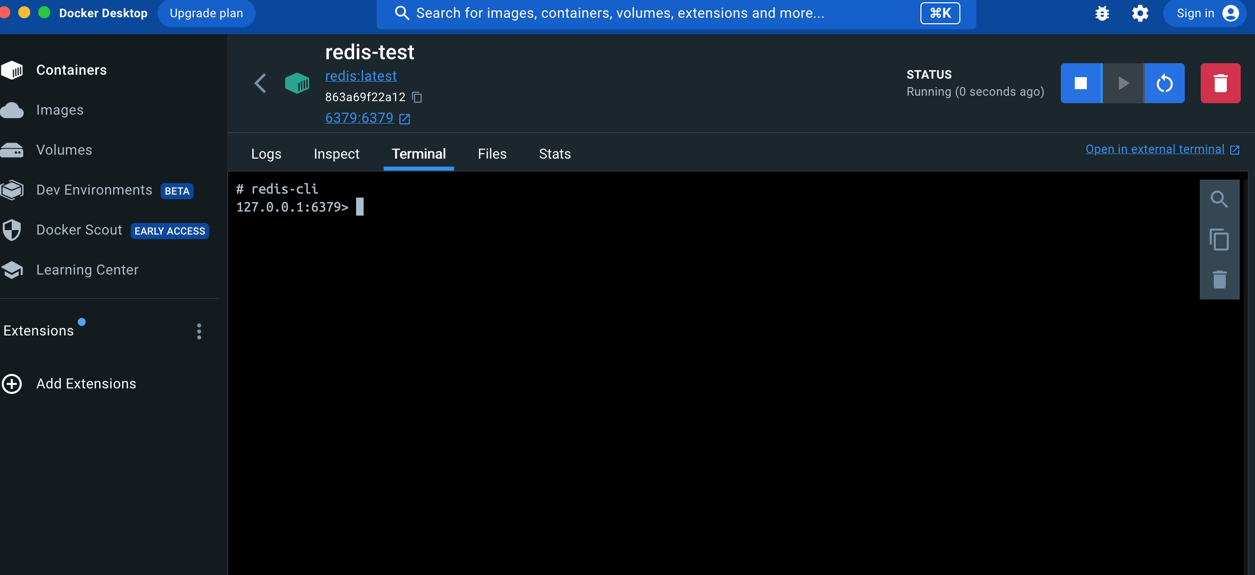Delete the redis-test container
The image size is (1255, 575).
tap(1220, 84)
